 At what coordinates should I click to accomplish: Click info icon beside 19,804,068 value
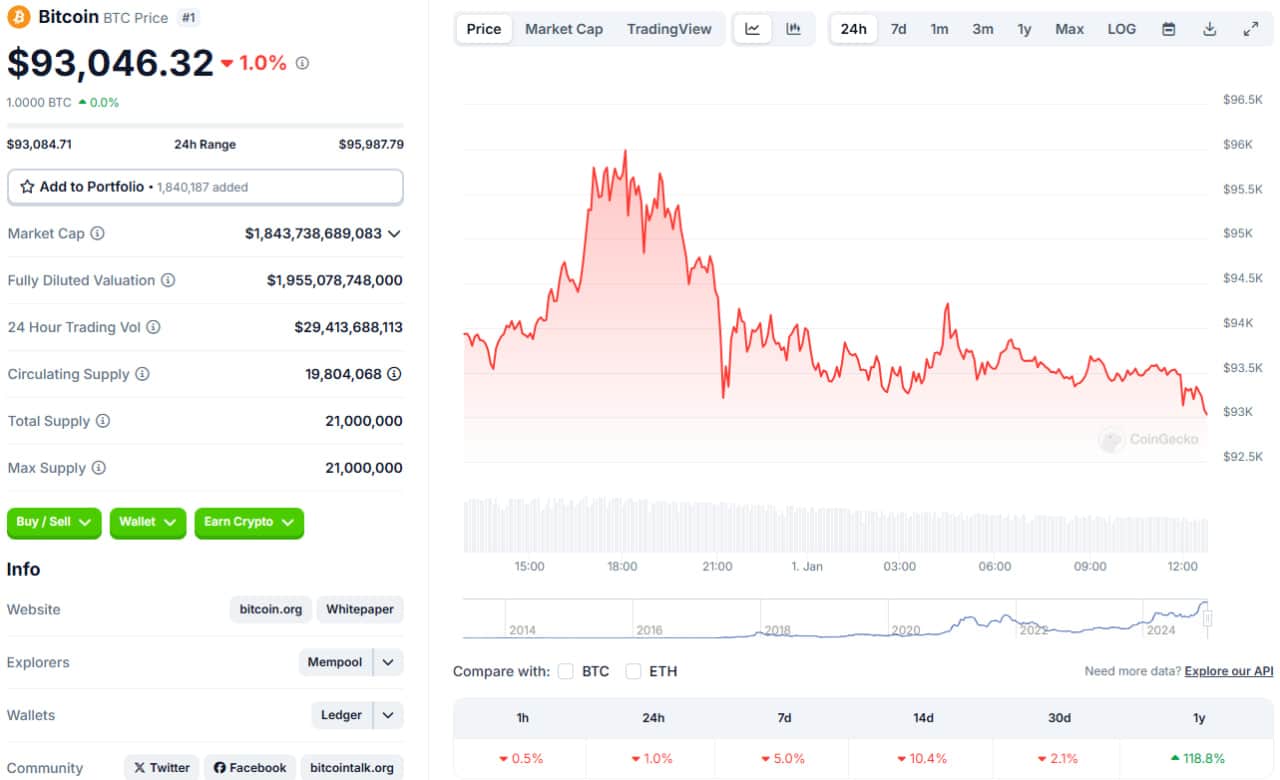[394, 374]
